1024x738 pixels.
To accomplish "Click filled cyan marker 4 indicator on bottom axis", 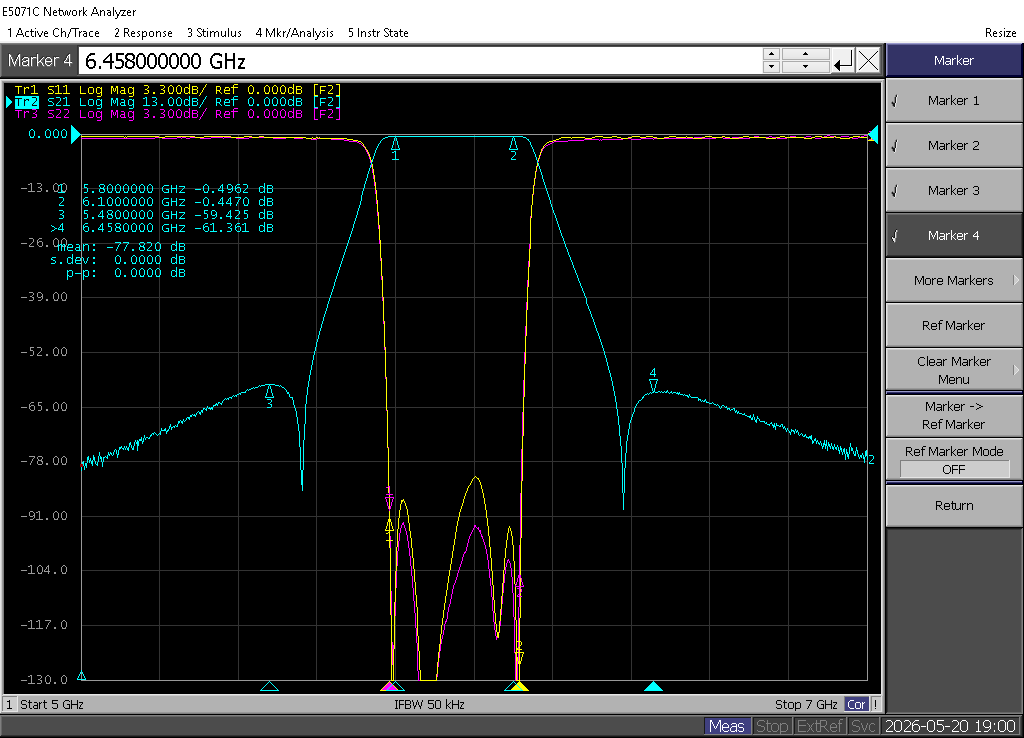I will coord(653,686).
